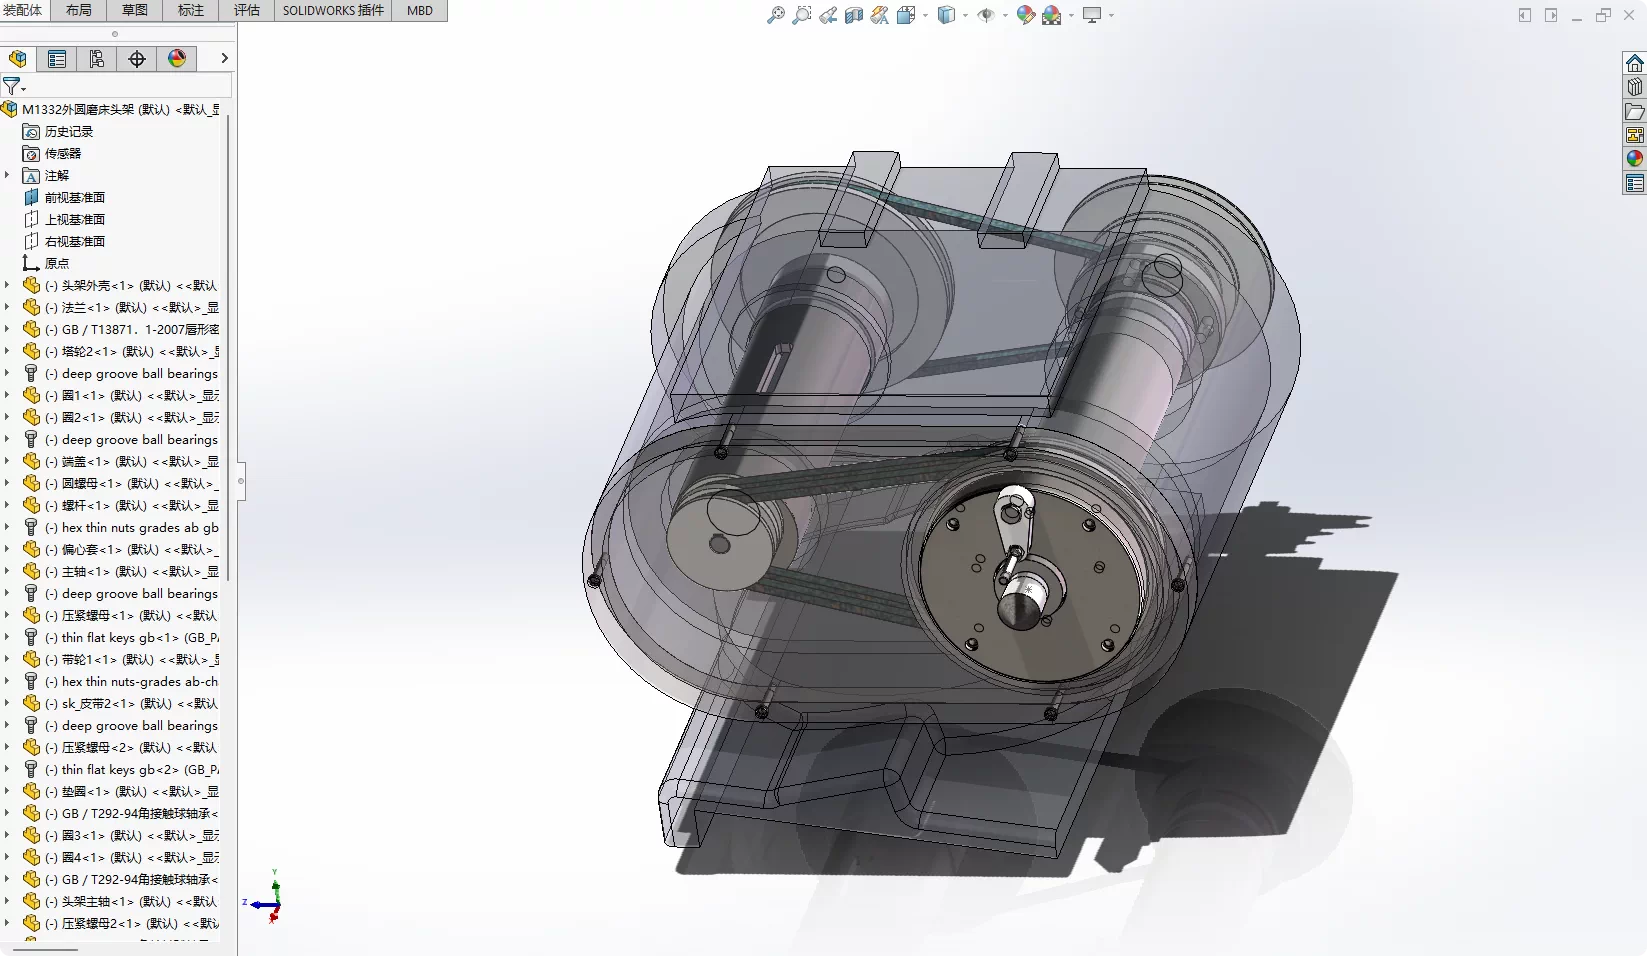Switch to the DisplayManager tab

(177, 59)
